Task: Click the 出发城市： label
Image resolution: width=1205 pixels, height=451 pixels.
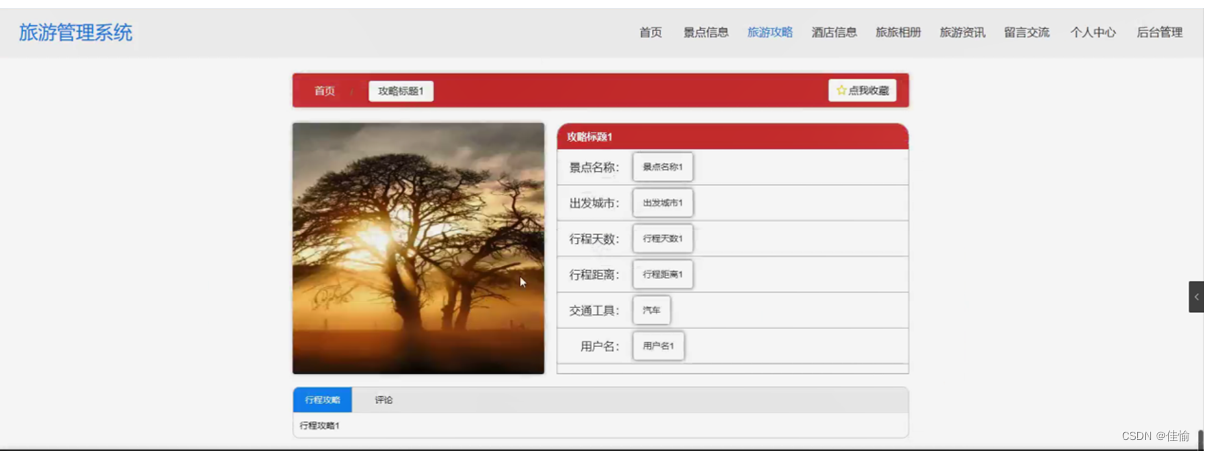Action: point(595,203)
